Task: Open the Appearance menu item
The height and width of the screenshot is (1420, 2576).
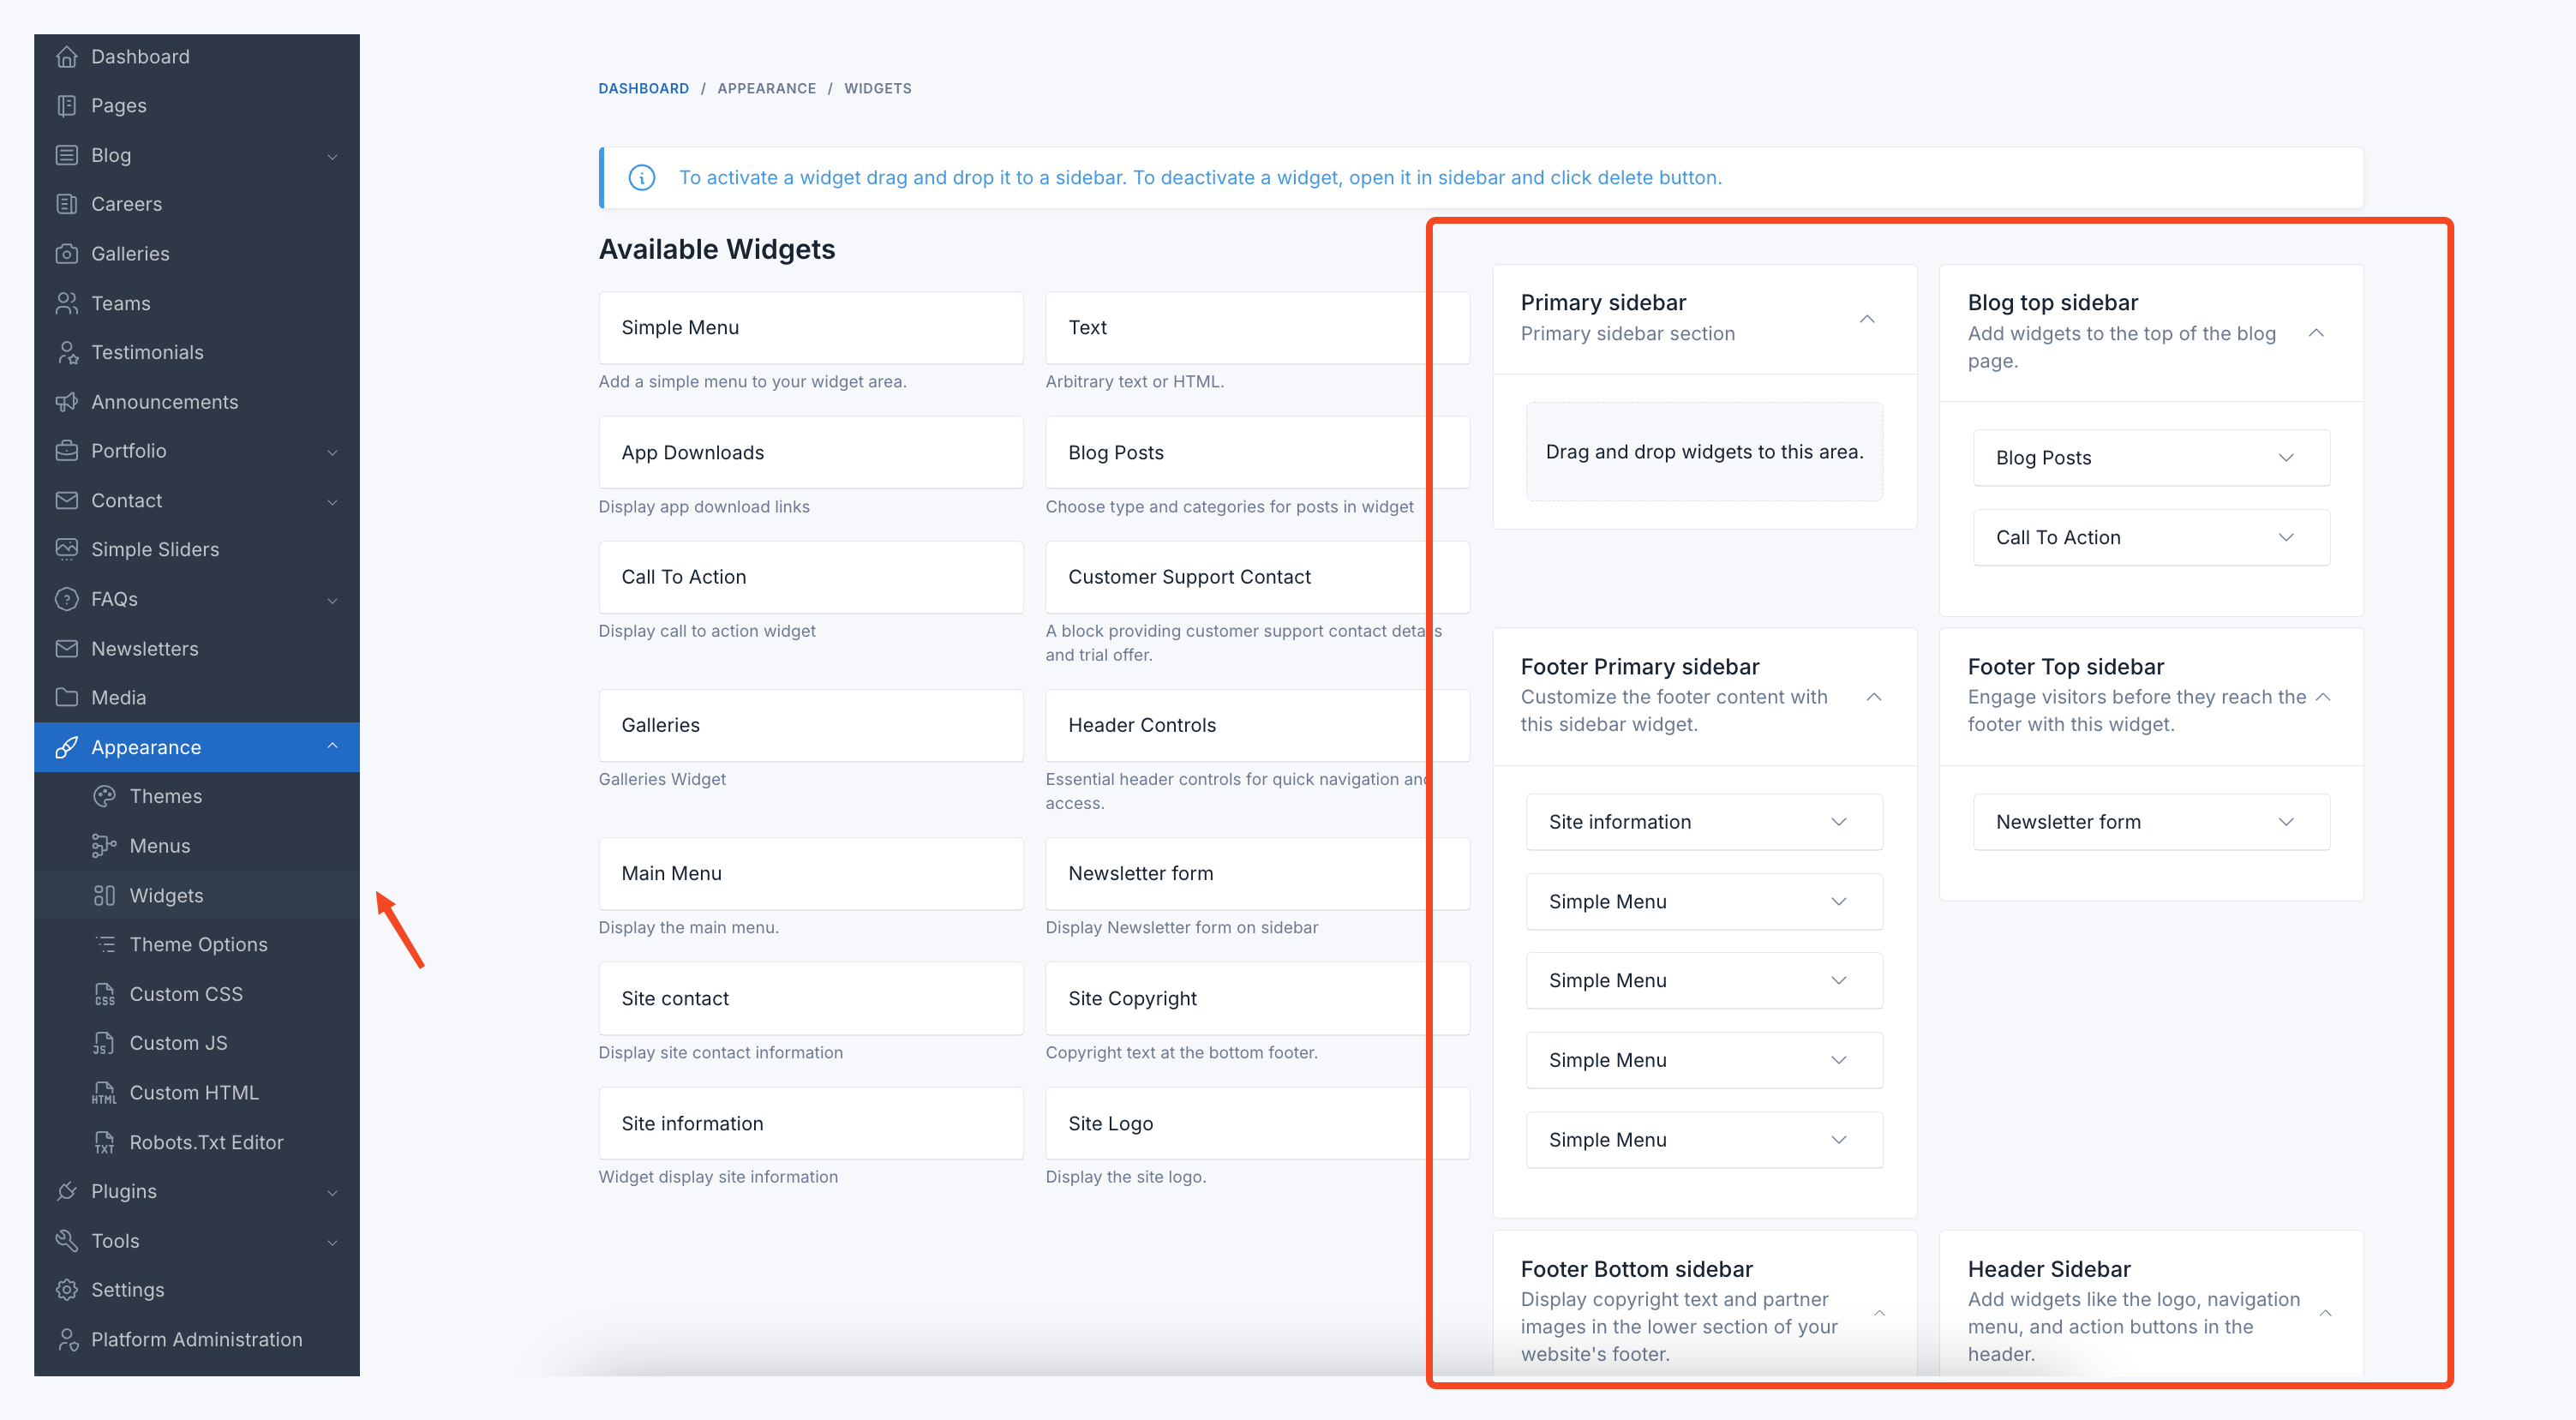Action: pos(145,746)
